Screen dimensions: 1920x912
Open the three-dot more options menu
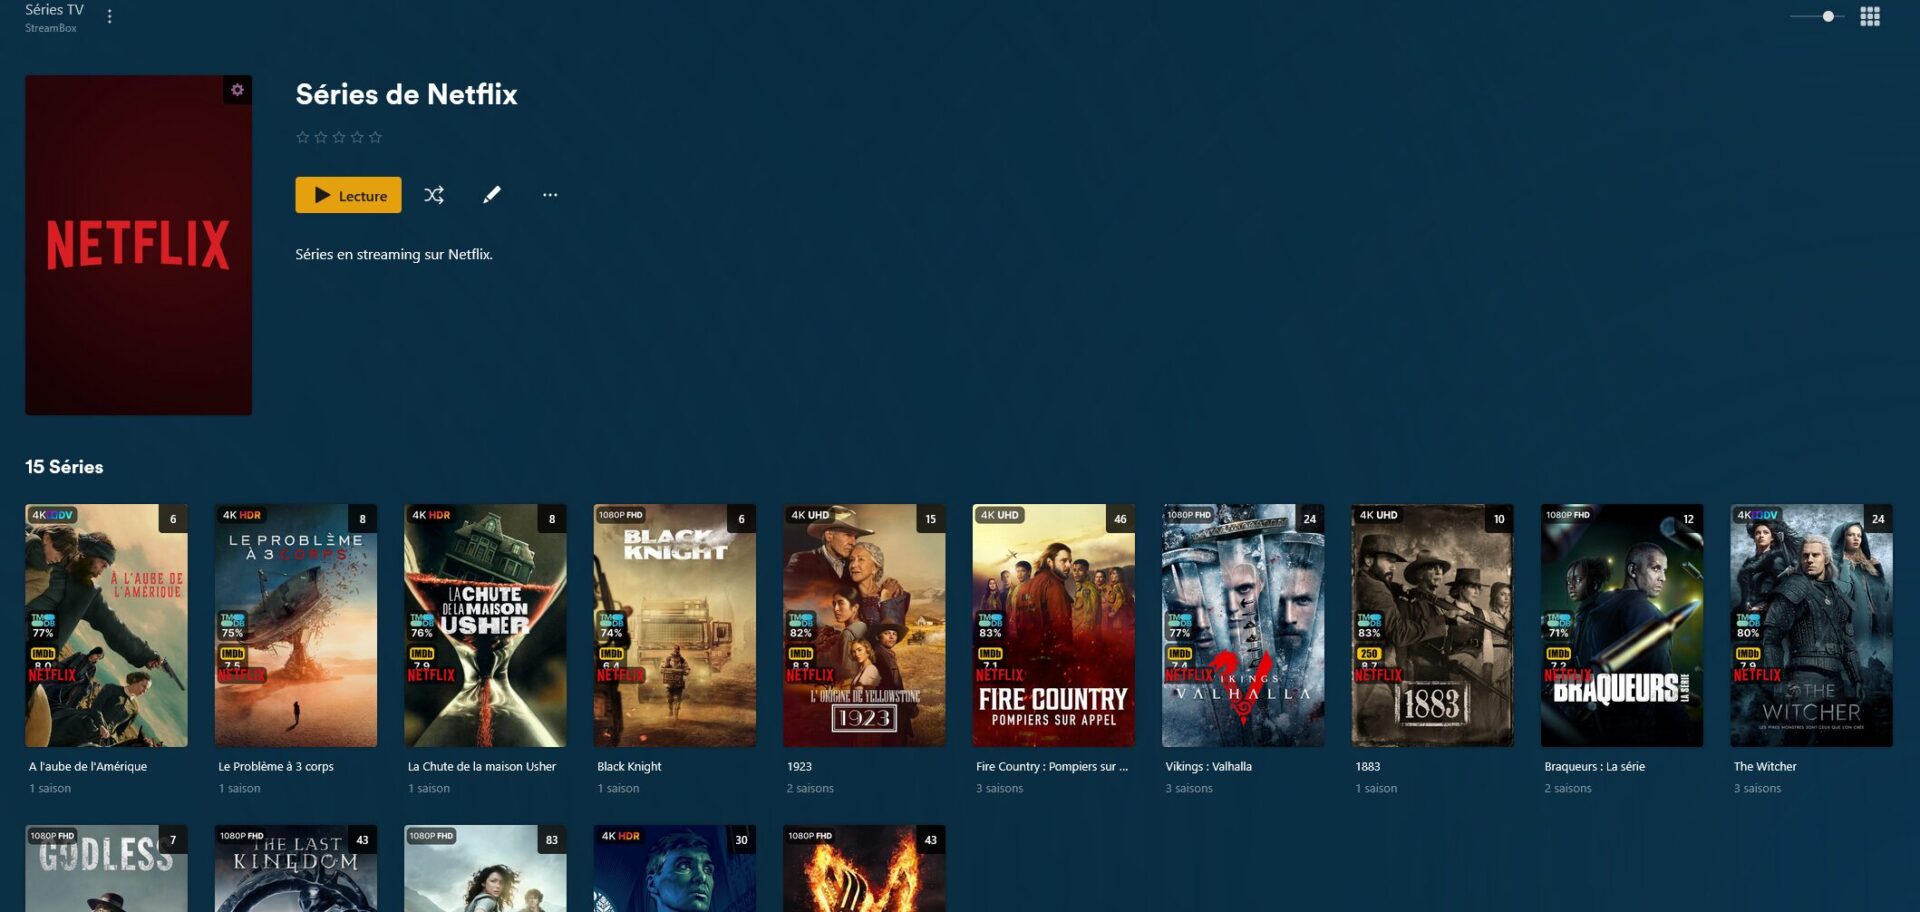(550, 195)
